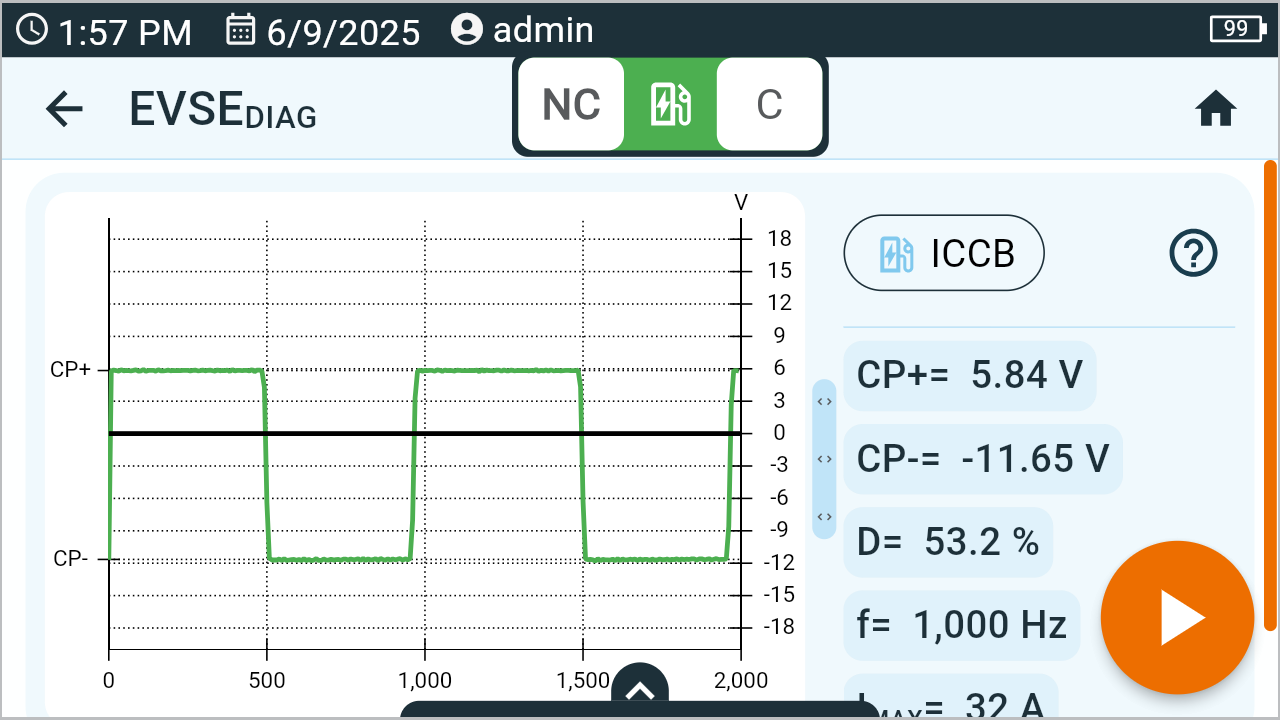Image resolution: width=1280 pixels, height=720 pixels.
Task: Click the lower graph cursor handle
Action: point(824,517)
